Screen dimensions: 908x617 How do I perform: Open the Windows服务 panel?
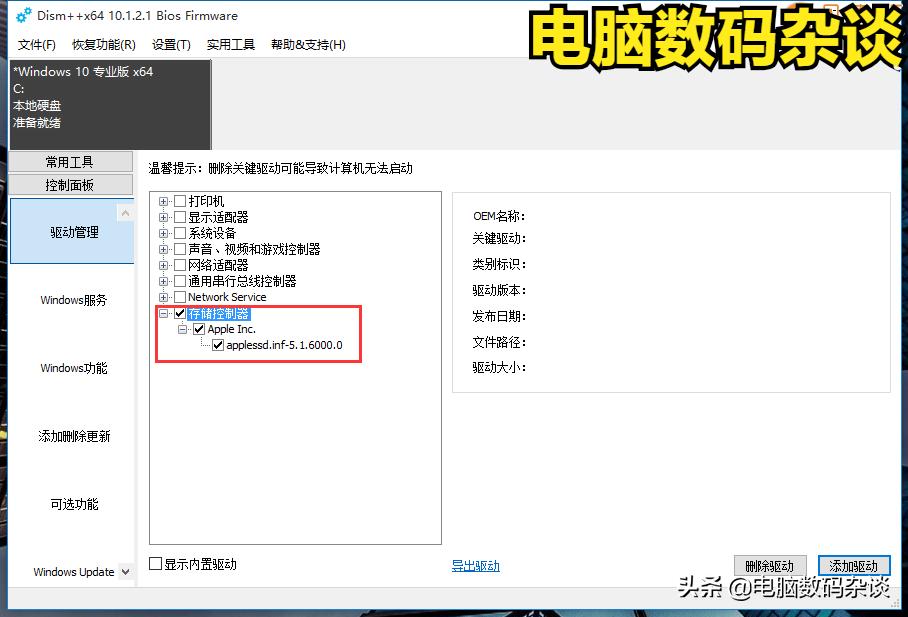tap(72, 299)
